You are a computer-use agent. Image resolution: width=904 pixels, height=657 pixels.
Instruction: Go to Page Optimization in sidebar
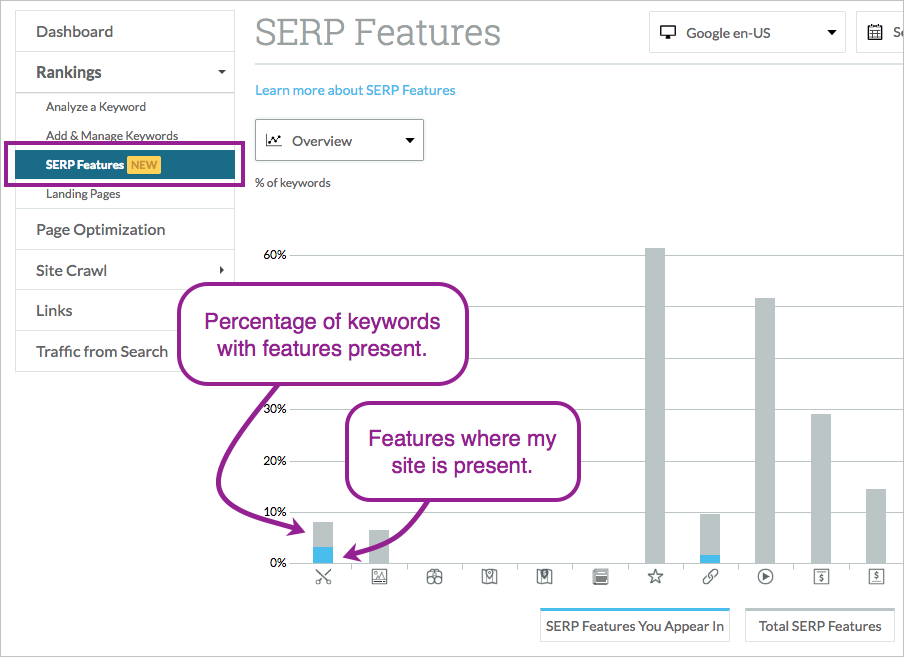pos(100,229)
